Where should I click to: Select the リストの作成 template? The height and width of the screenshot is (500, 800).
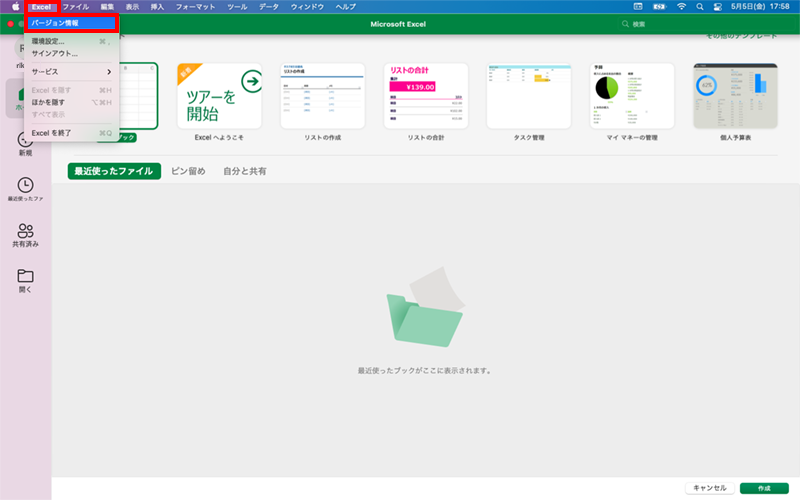[x=322, y=96]
